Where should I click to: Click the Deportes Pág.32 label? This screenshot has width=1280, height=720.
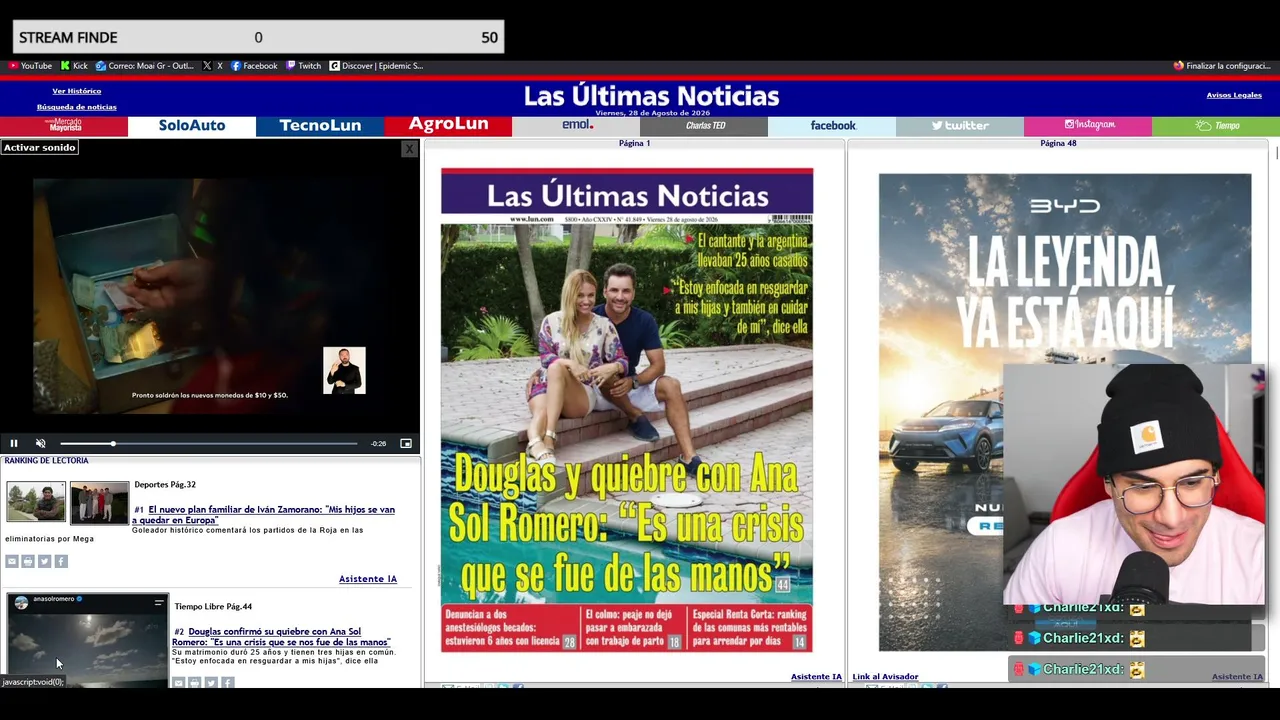[x=165, y=485]
